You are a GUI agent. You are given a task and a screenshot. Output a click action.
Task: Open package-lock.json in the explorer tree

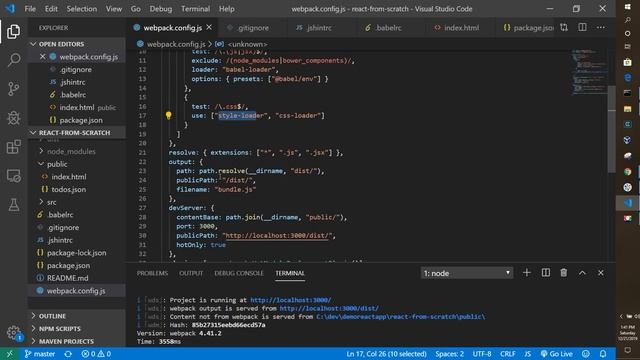click(x=77, y=253)
